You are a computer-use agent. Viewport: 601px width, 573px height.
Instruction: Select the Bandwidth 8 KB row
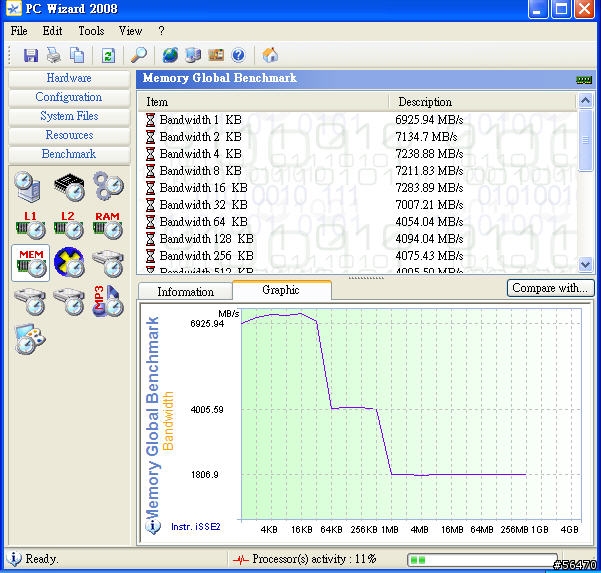[x=357, y=171]
